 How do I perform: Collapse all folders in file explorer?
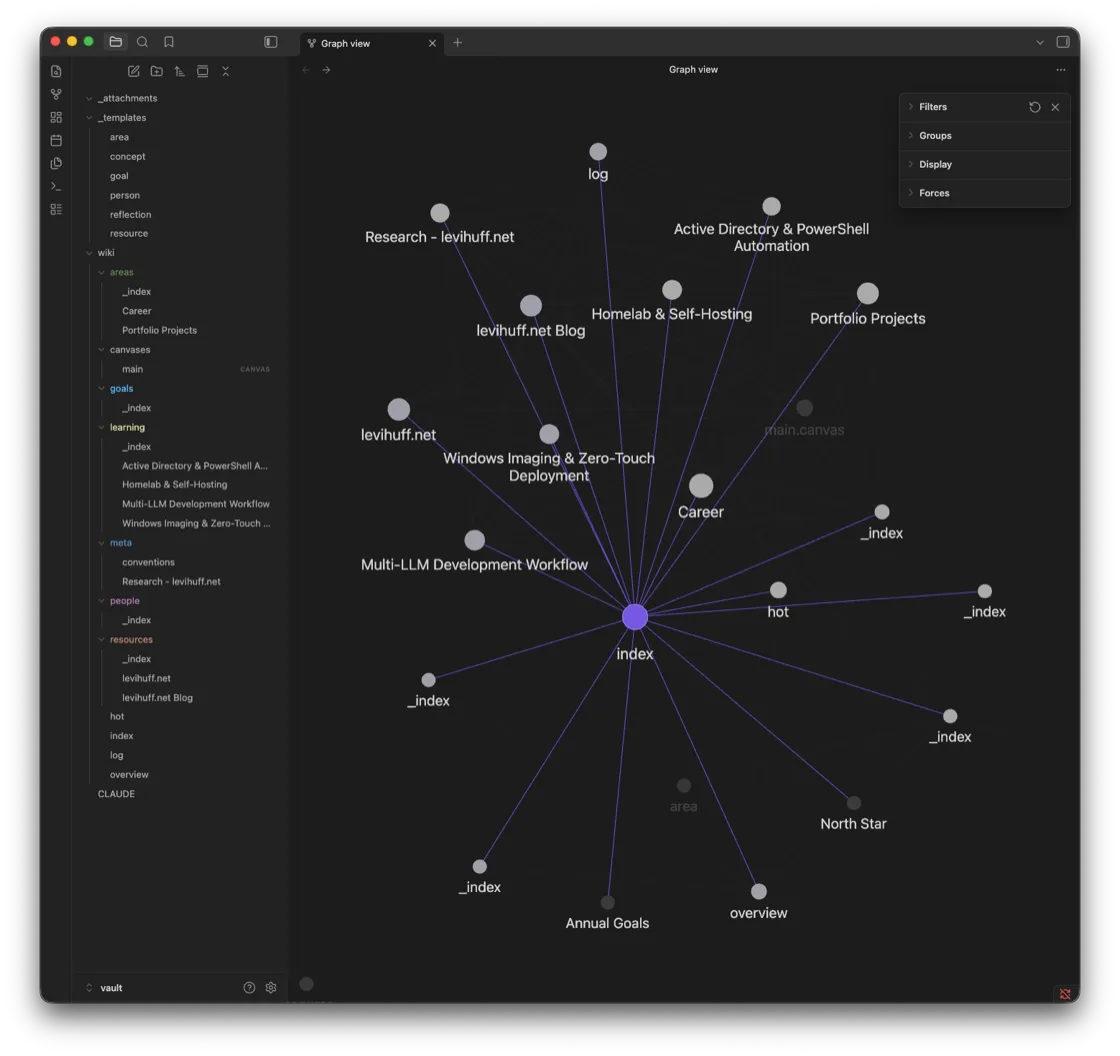[x=226, y=71]
